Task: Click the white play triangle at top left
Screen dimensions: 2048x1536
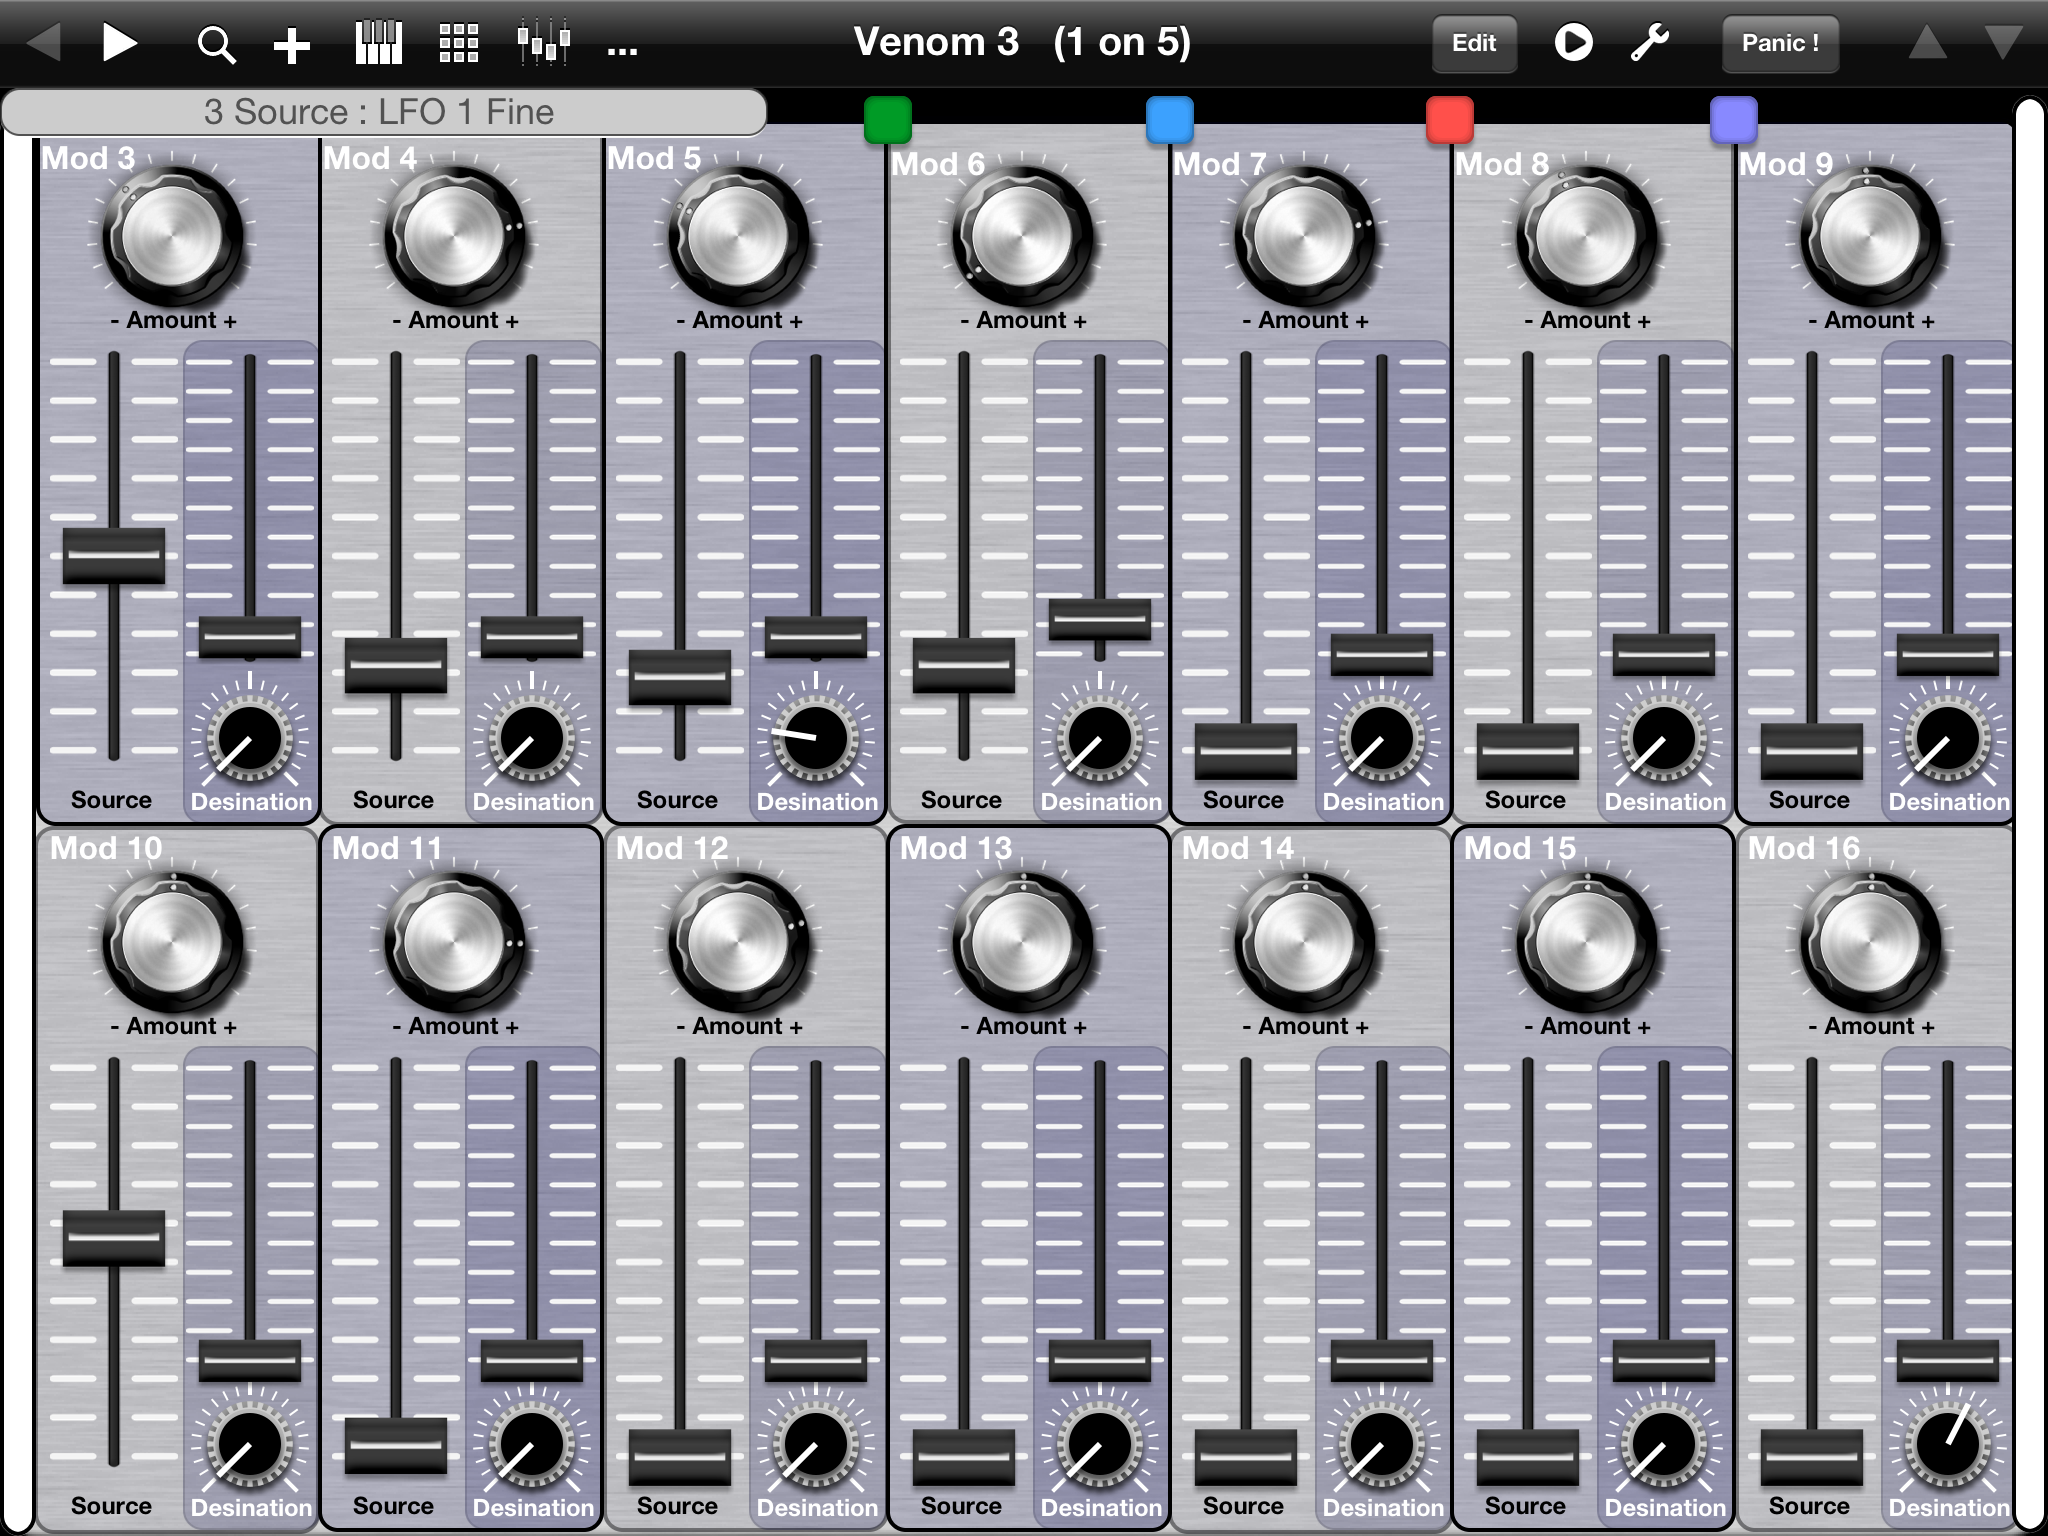Action: coord(119,43)
